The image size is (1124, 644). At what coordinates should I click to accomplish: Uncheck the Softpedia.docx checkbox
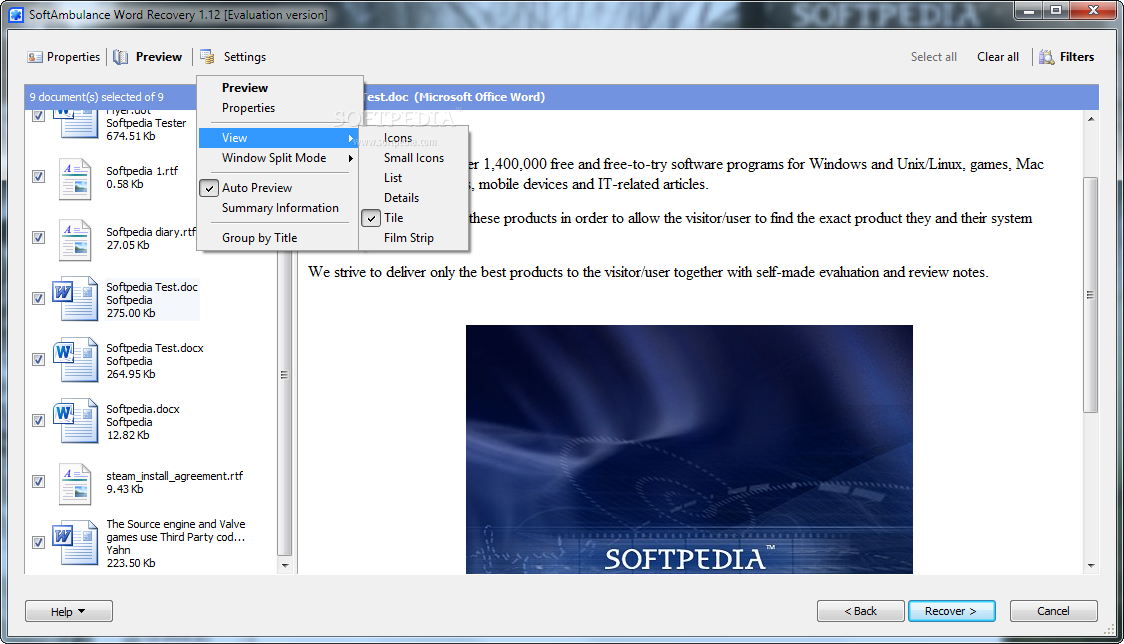[39, 420]
